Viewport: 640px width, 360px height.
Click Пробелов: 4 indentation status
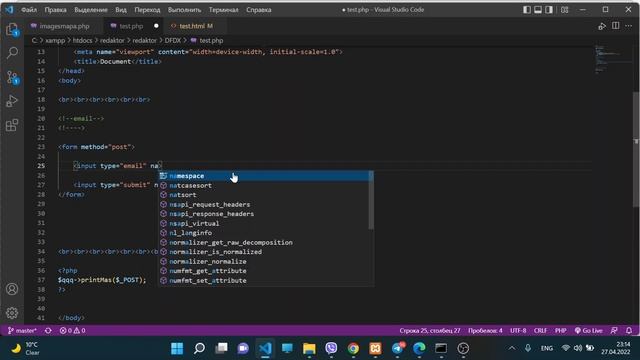[485, 330]
